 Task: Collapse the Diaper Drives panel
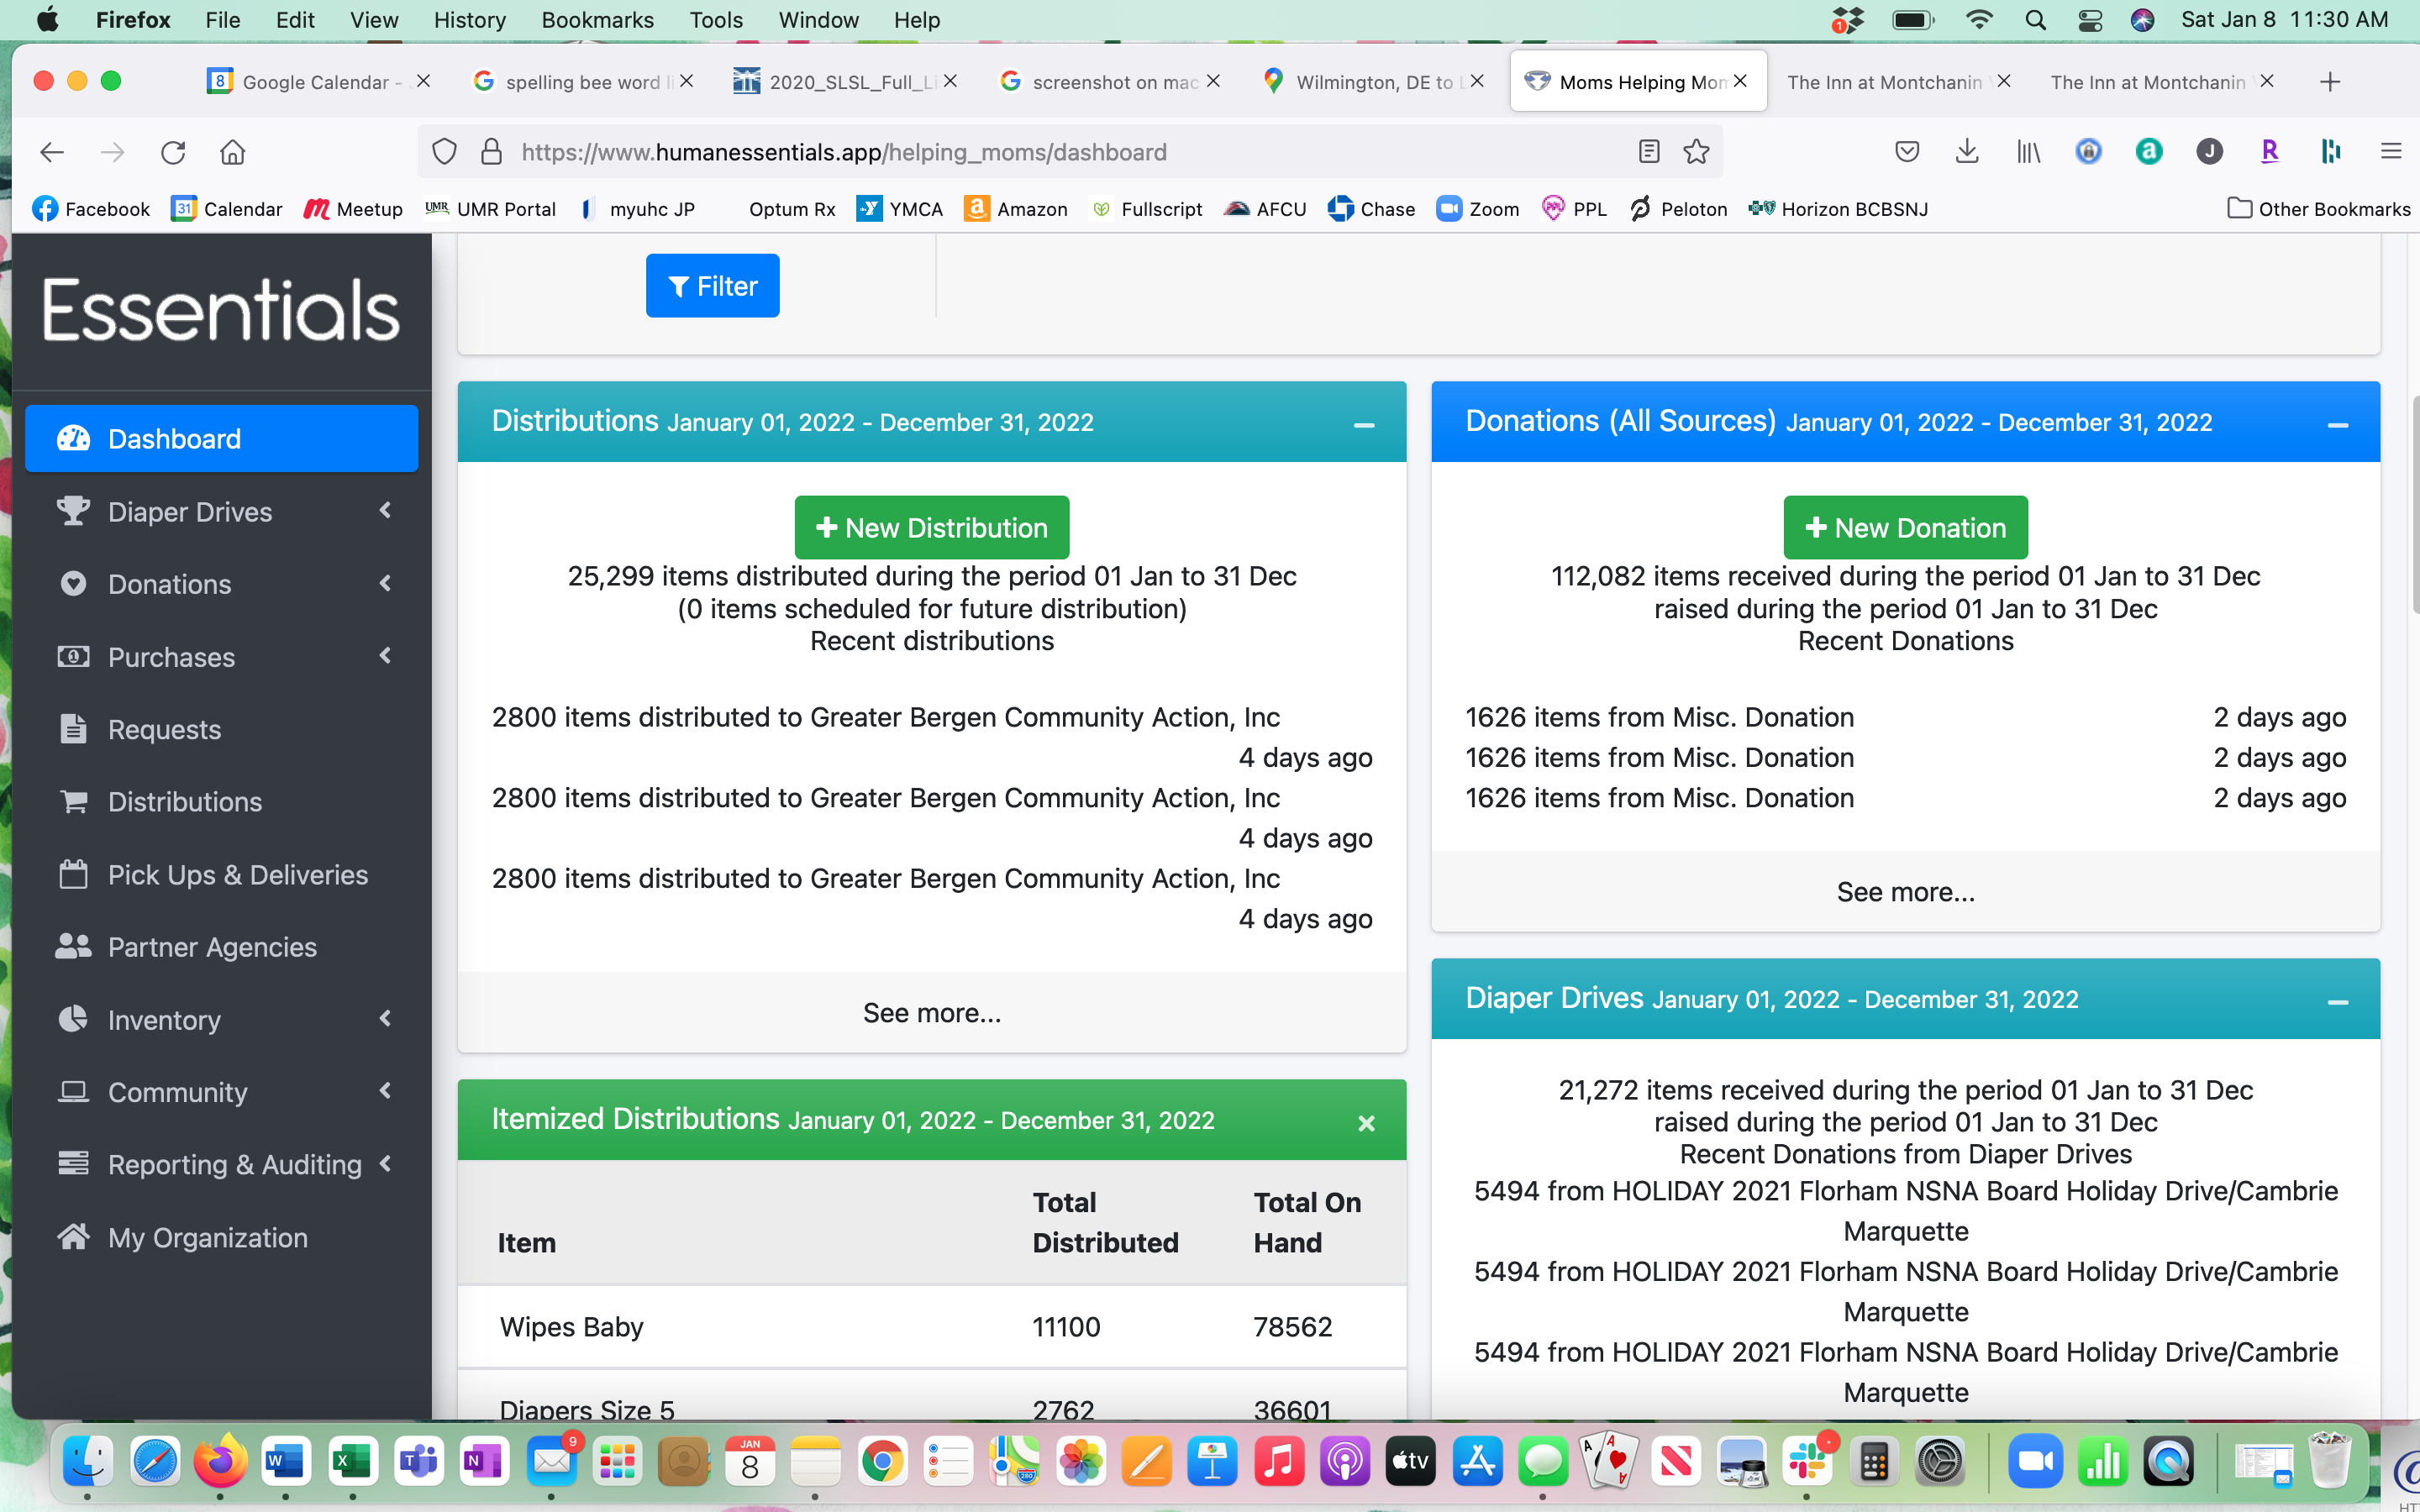click(x=2337, y=1002)
